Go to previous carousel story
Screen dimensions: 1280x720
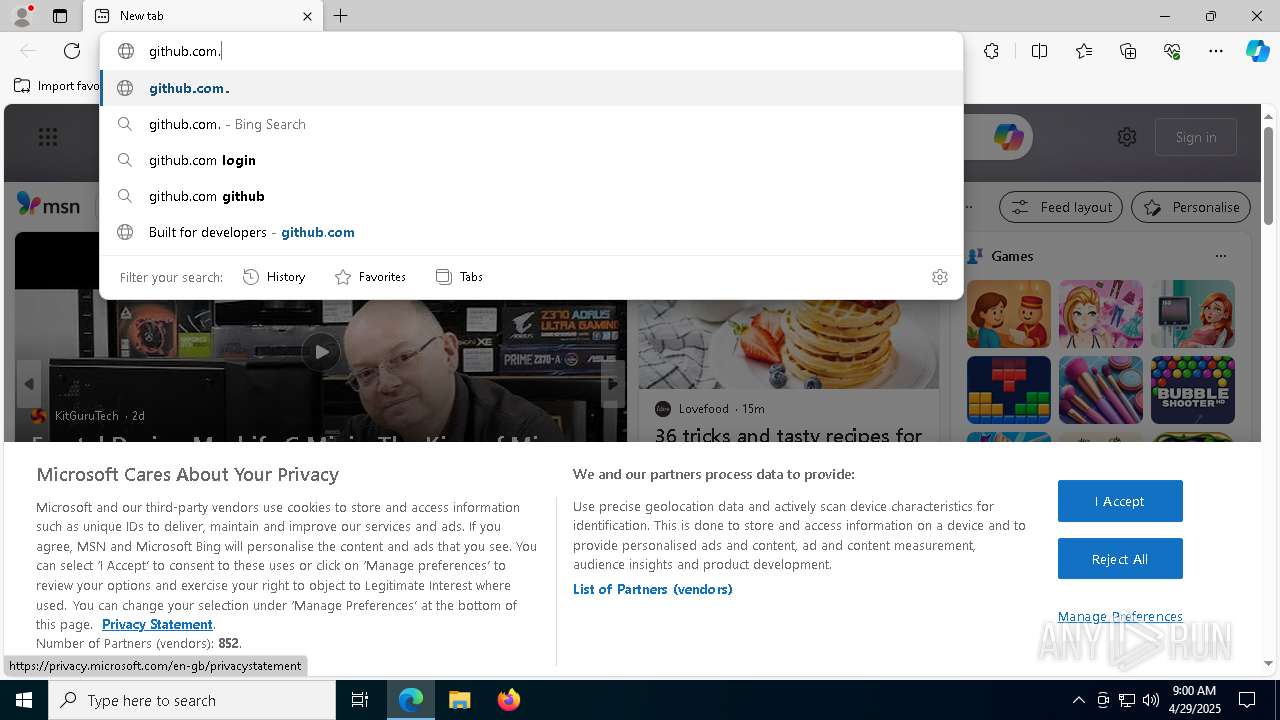coord(29,383)
